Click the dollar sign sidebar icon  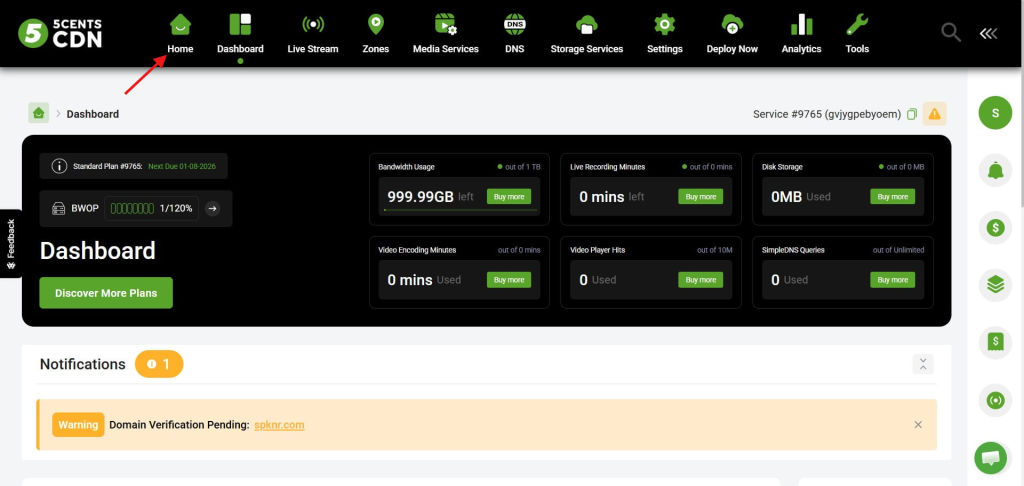pos(995,227)
